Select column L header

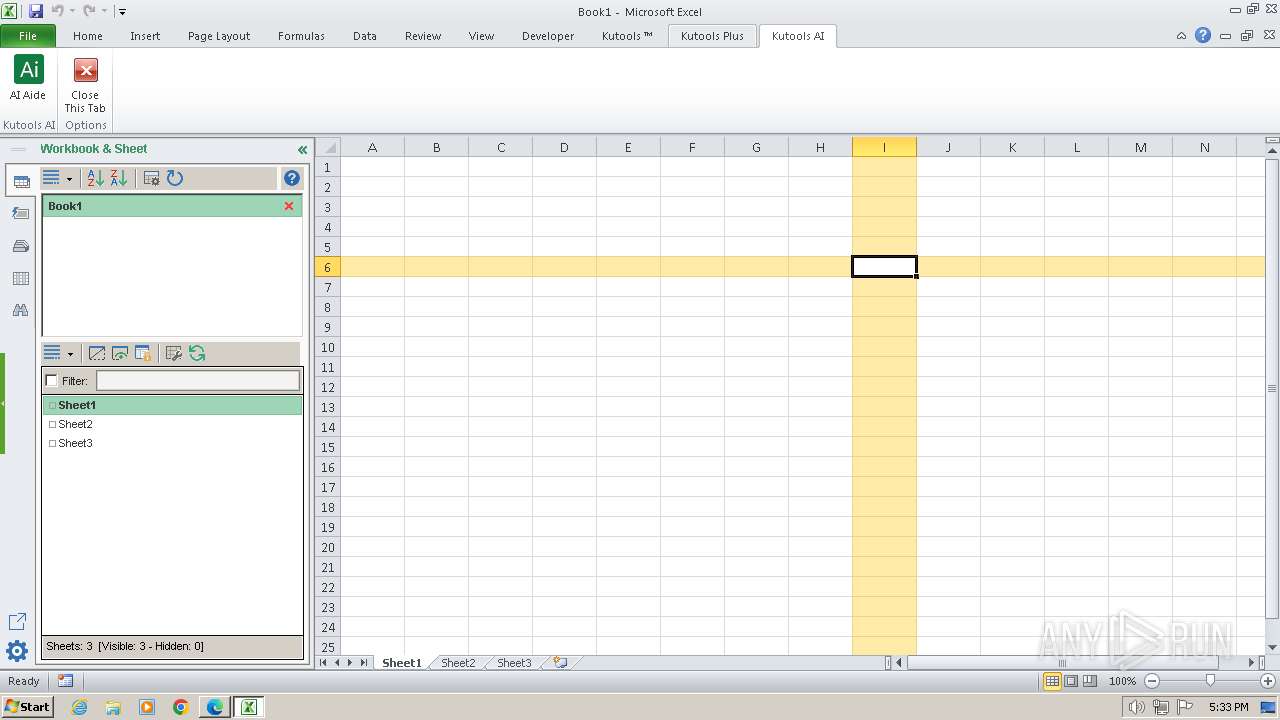click(1076, 147)
